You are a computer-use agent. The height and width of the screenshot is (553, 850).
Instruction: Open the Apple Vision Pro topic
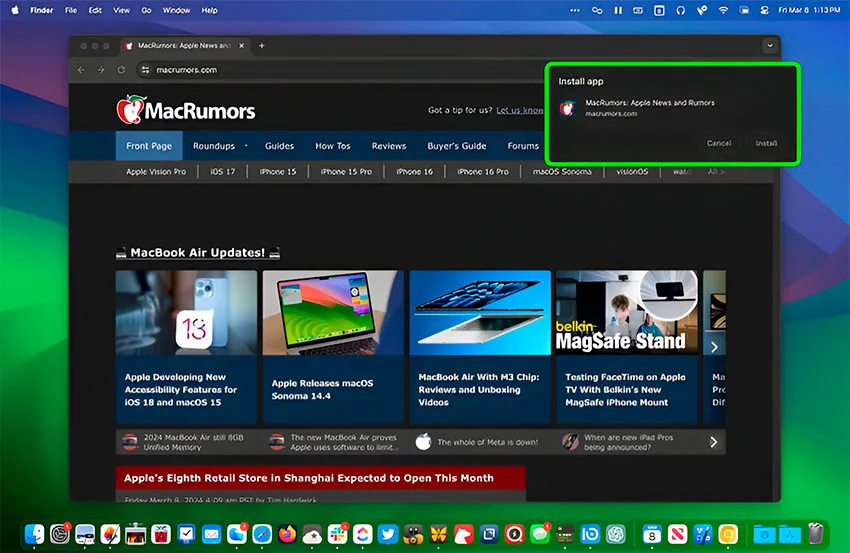pos(156,171)
